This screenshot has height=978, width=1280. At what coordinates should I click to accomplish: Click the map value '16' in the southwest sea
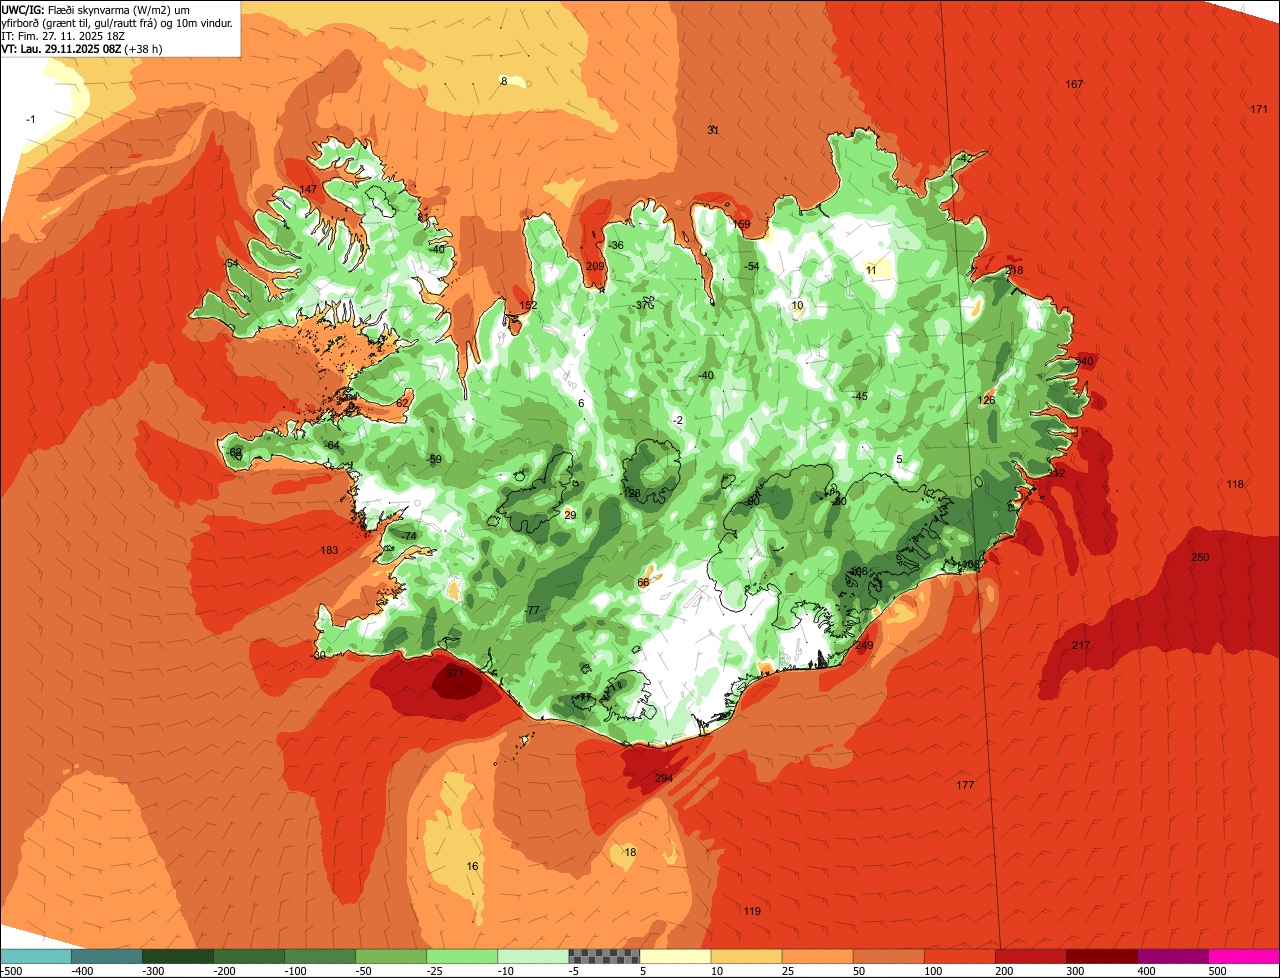(x=472, y=866)
